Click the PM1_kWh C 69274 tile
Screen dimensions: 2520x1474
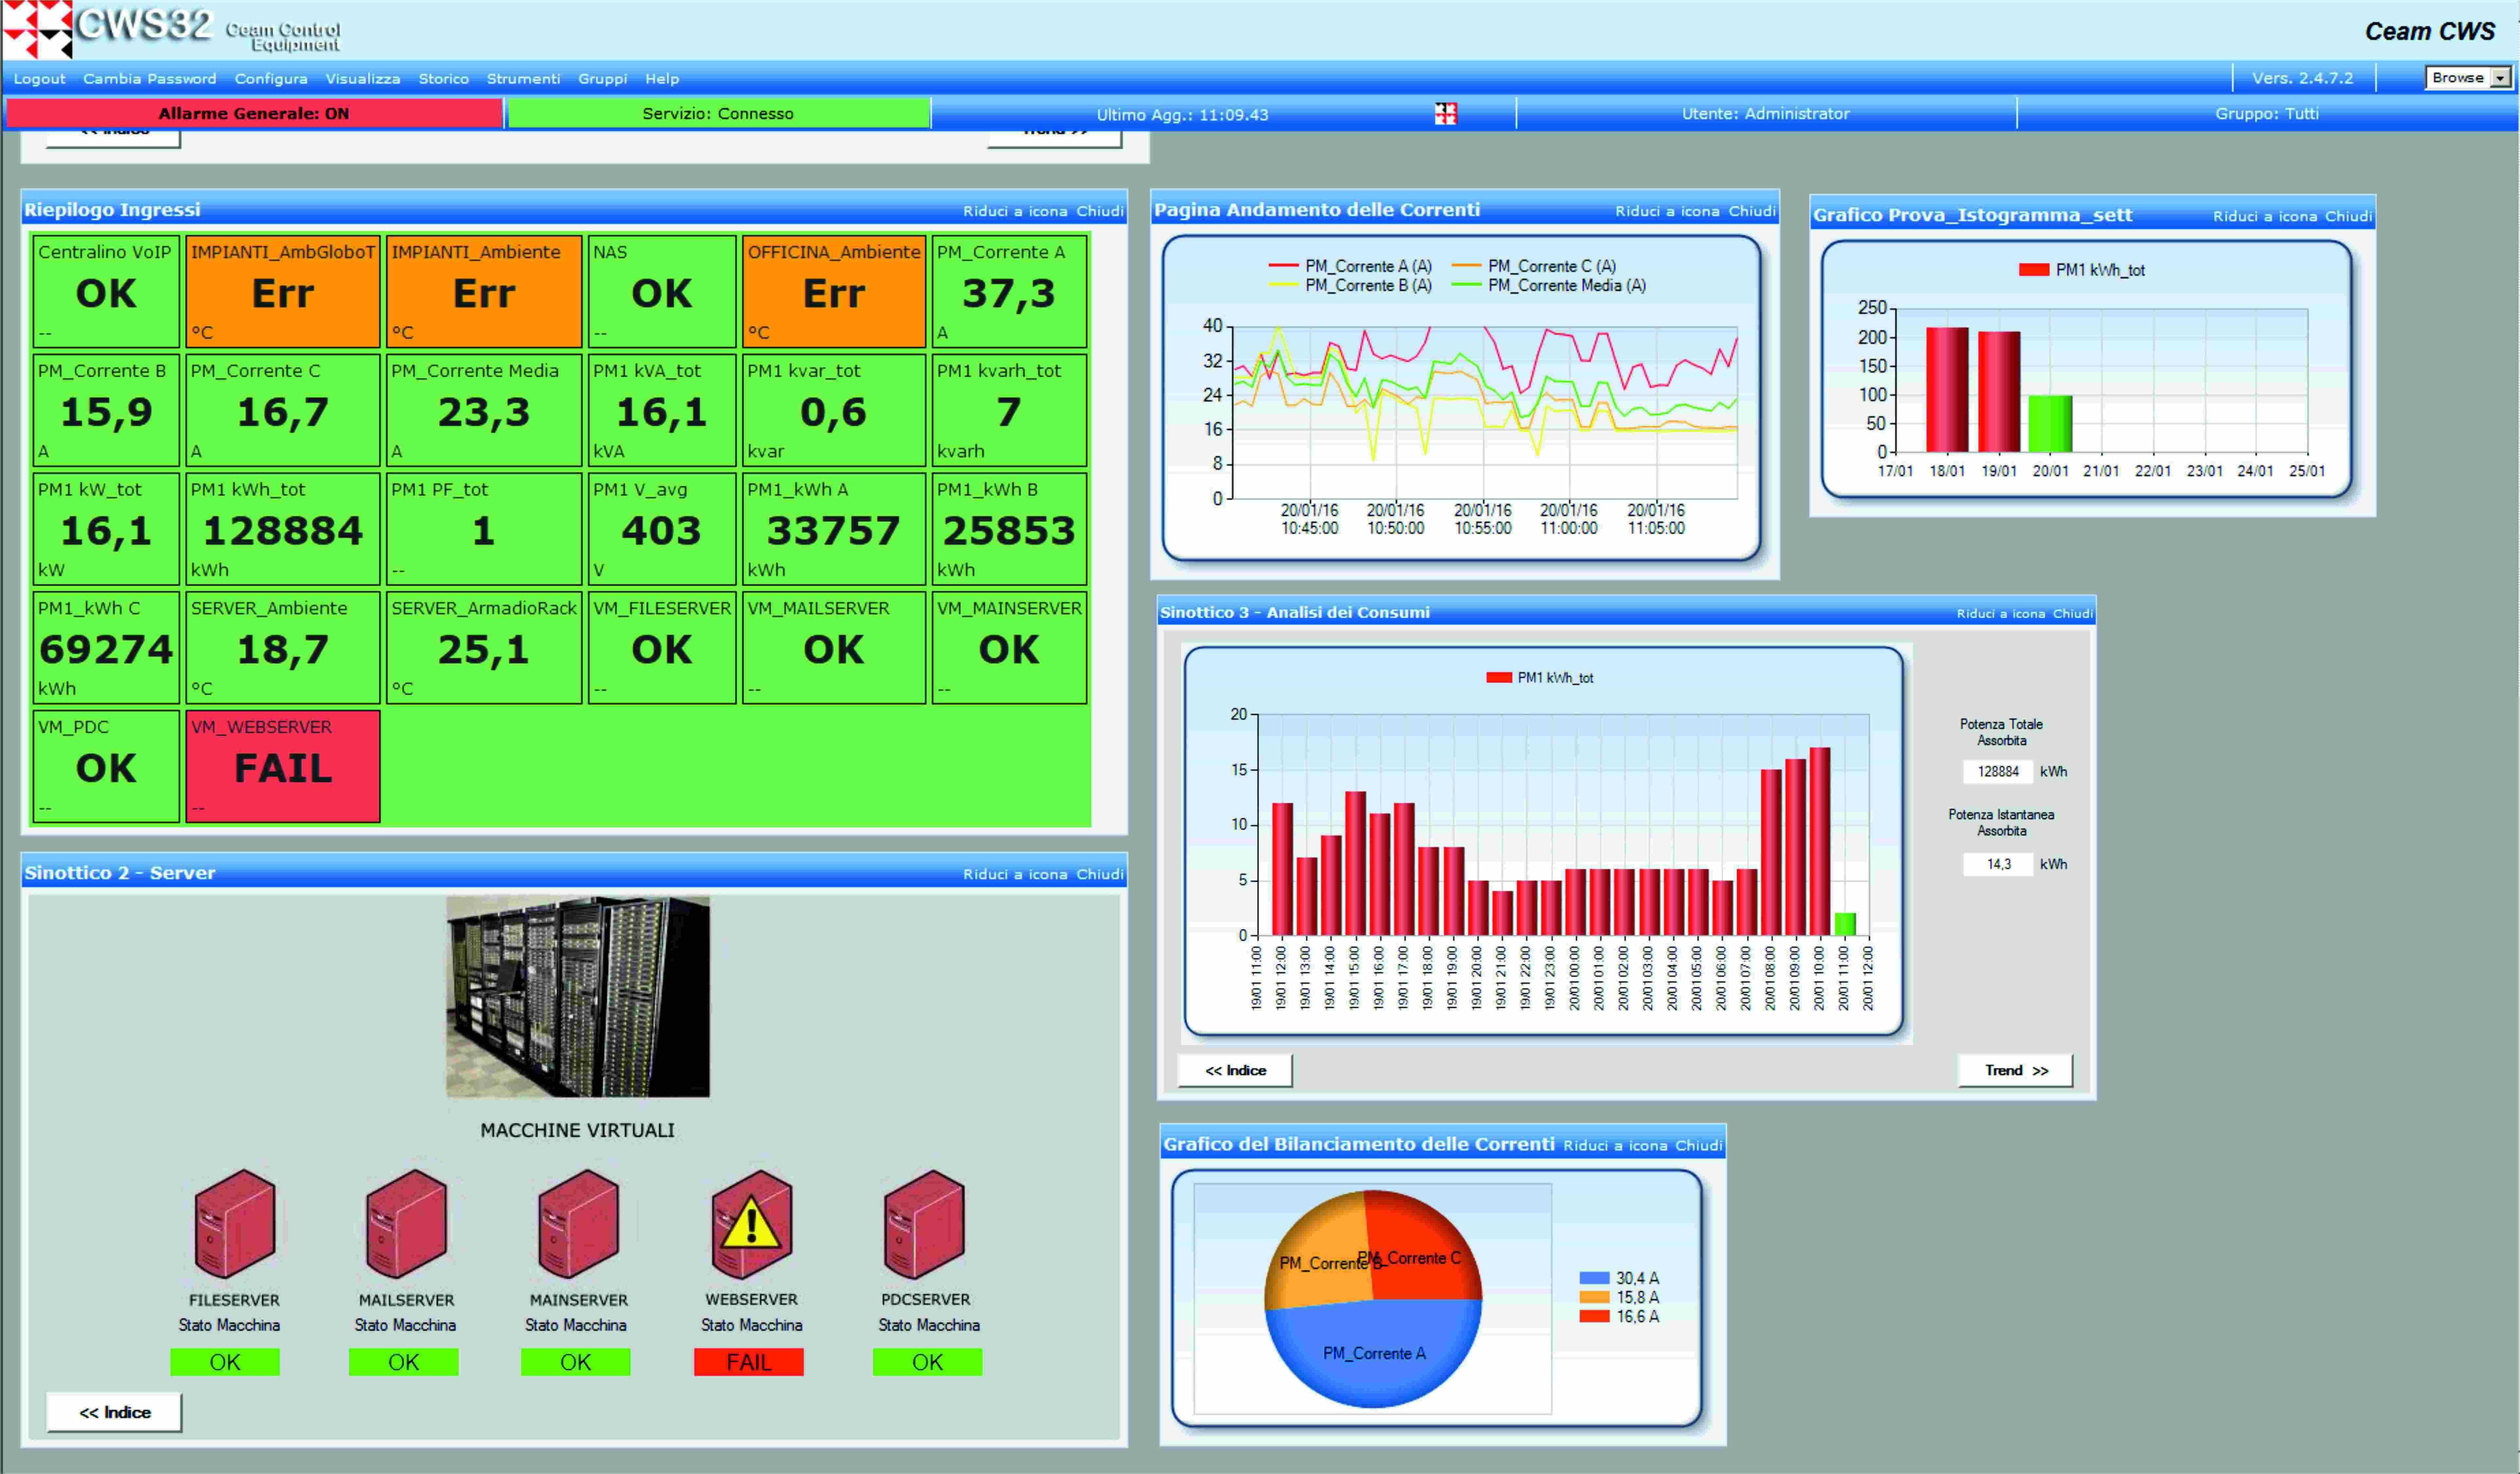[106, 648]
